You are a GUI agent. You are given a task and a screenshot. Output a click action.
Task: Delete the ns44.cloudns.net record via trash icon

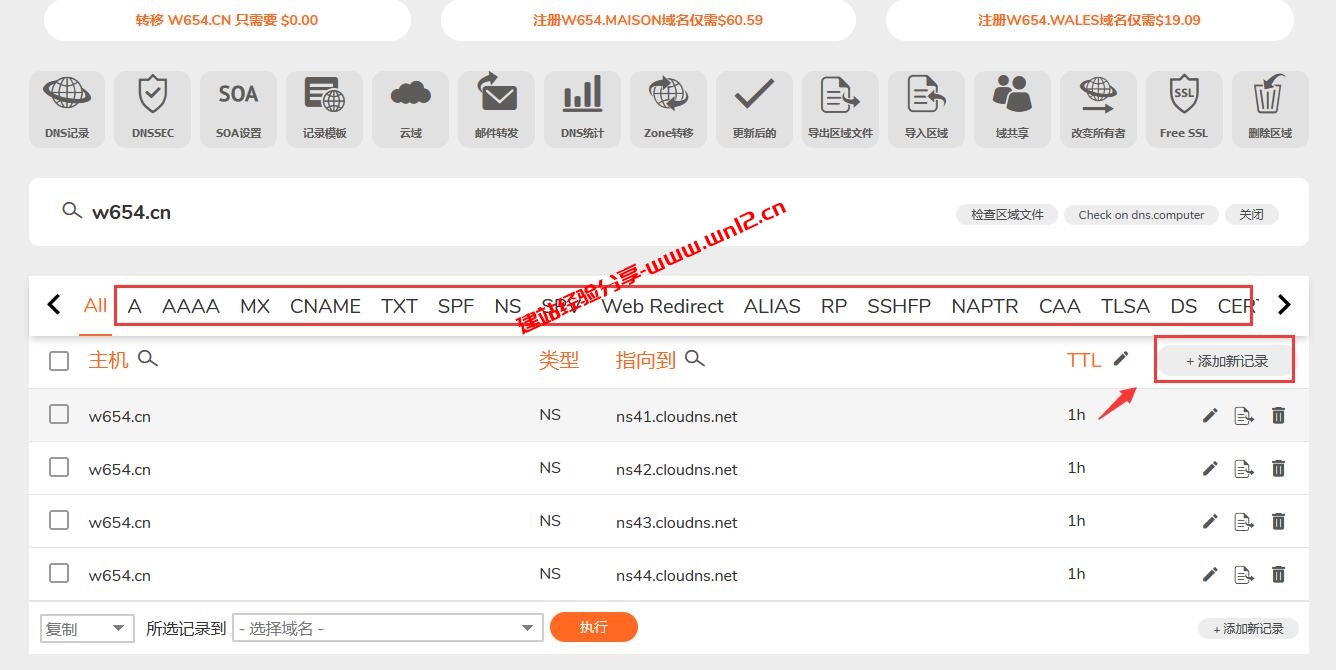(1278, 574)
